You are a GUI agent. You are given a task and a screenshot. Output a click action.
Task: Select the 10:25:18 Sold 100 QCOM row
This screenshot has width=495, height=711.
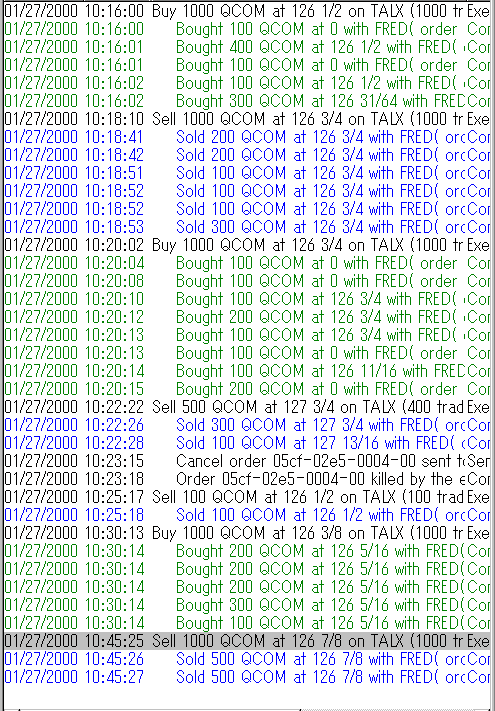(247, 515)
